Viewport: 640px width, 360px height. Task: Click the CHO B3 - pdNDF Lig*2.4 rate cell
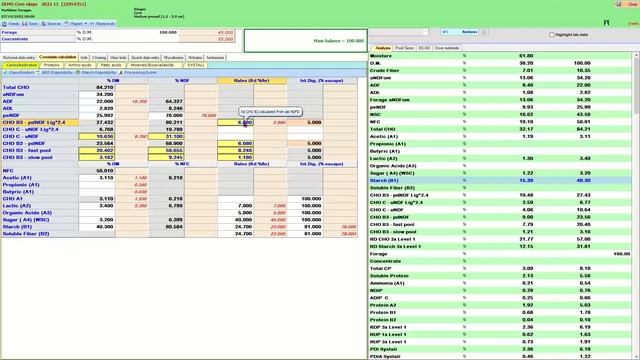coord(236,122)
